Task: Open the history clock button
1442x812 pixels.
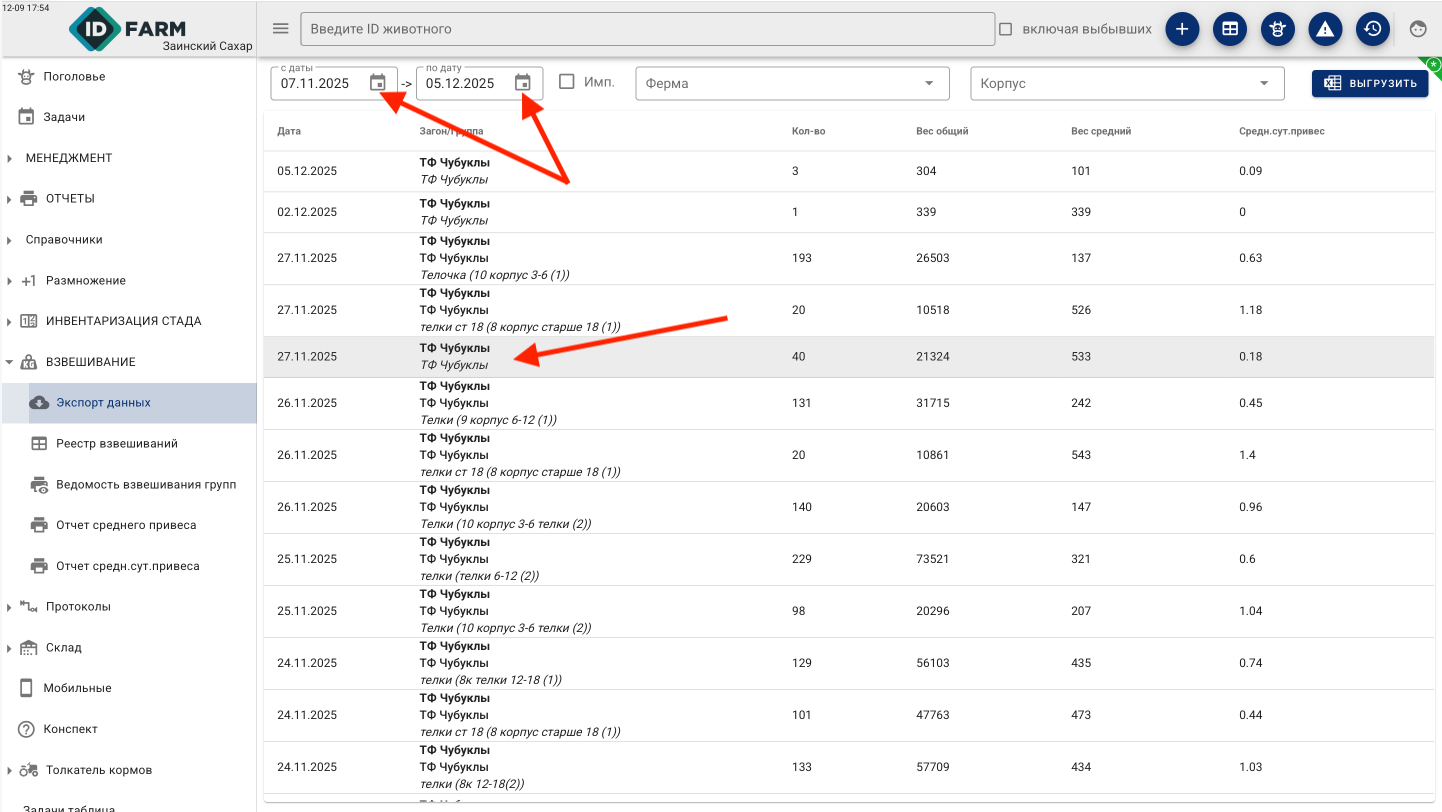Action: [1373, 29]
